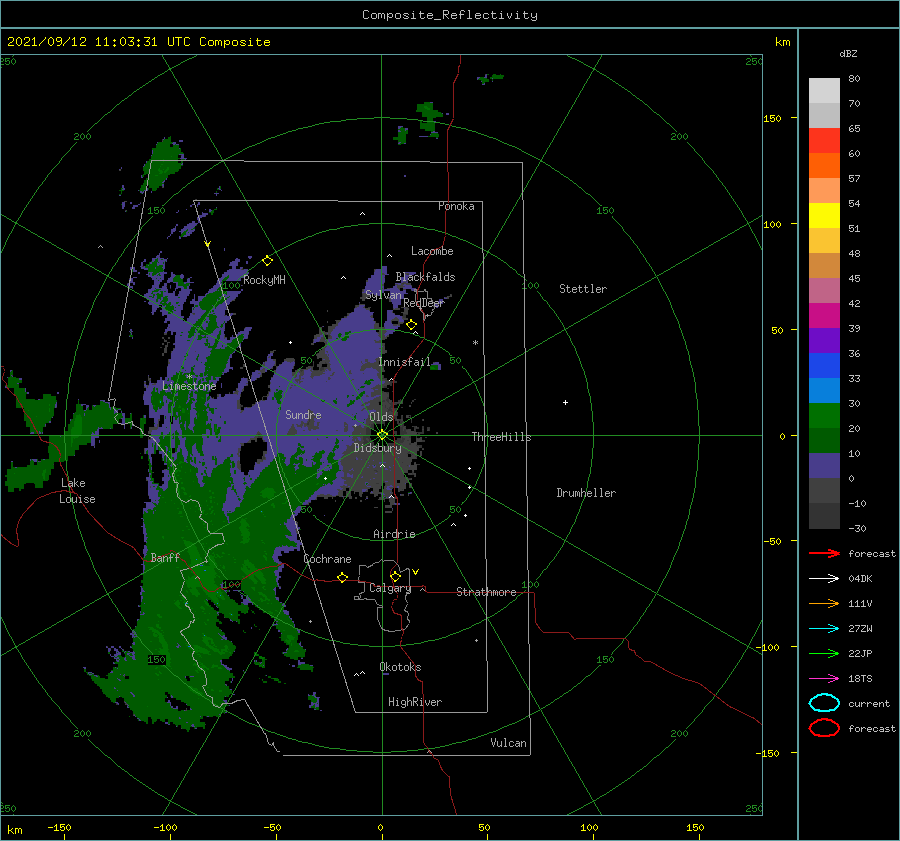This screenshot has width=900, height=841.
Task: Click the bottom axis -150 km tick label
Action: [x=59, y=828]
